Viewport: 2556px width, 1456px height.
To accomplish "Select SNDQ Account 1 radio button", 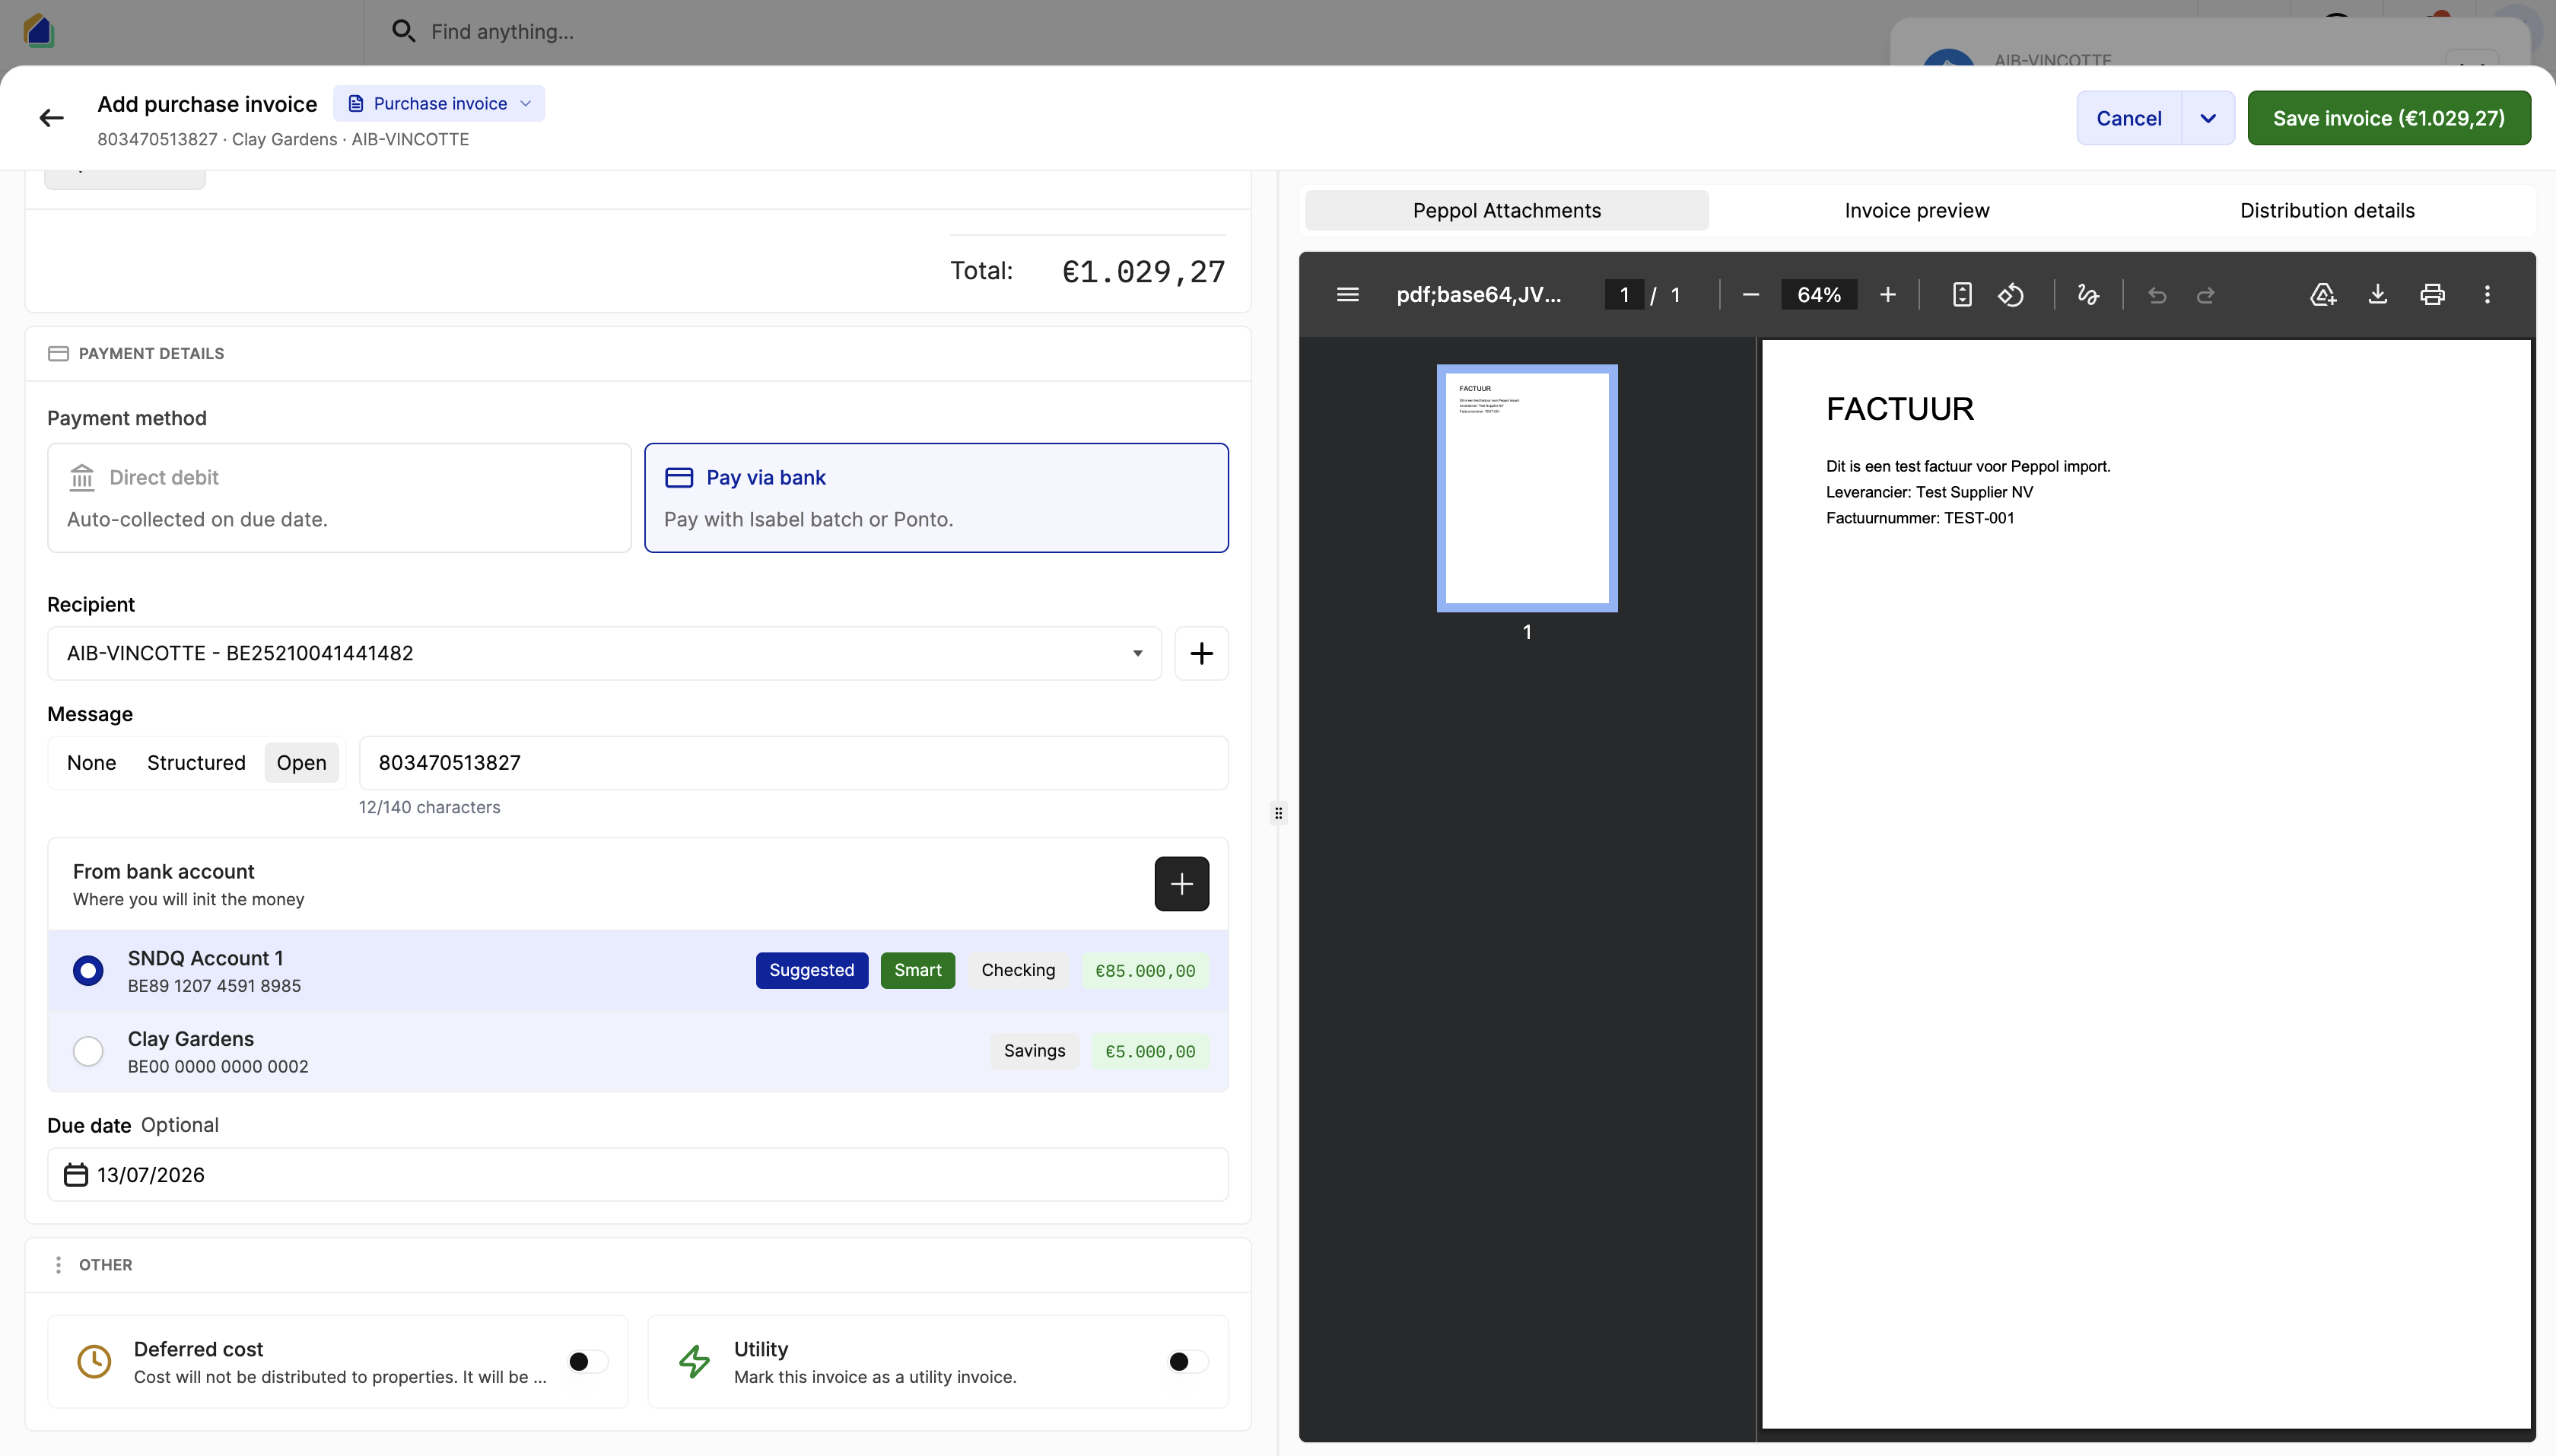I will point(88,971).
